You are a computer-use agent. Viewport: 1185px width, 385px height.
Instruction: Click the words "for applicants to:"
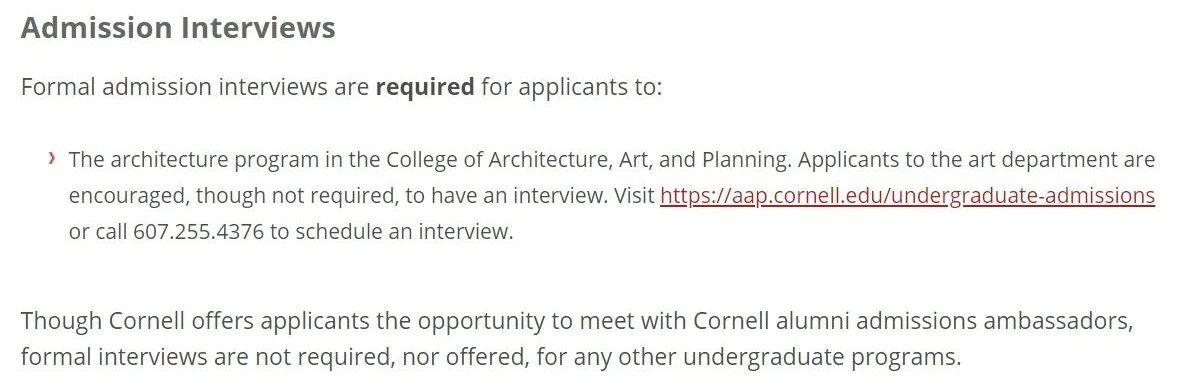[571, 87]
